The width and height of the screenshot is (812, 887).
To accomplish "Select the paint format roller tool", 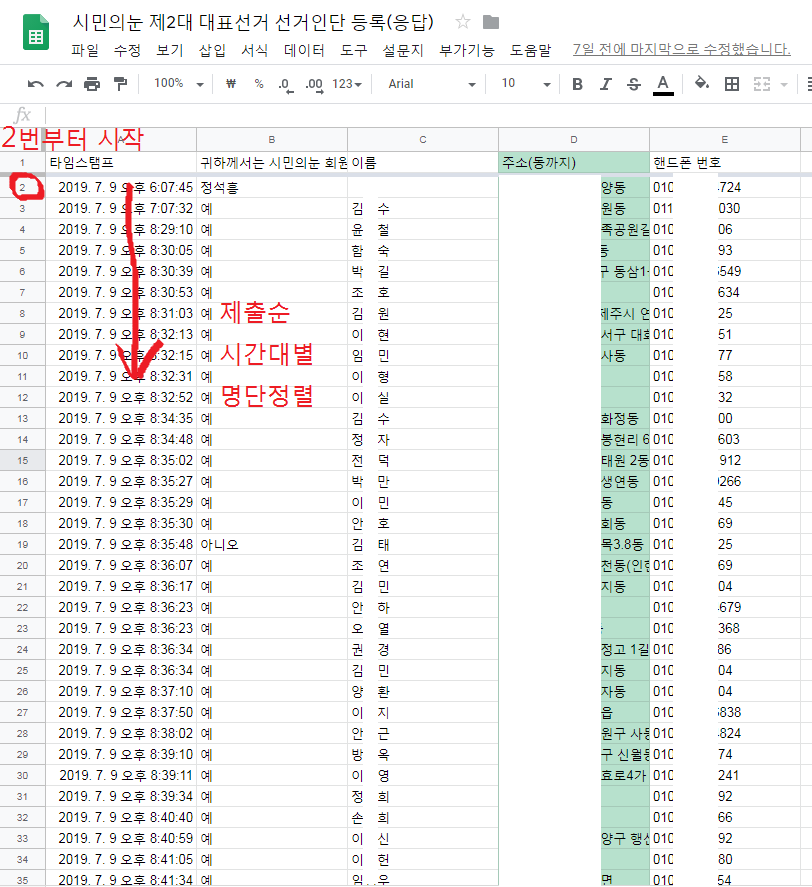I will coord(120,84).
